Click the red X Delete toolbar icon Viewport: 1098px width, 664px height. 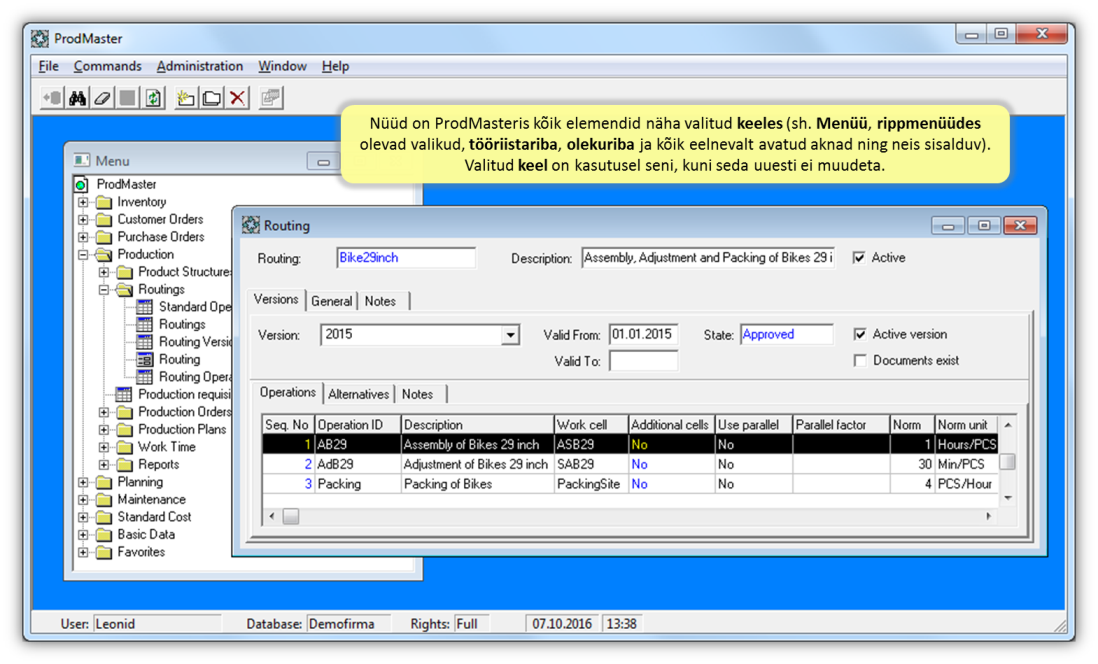(237, 98)
